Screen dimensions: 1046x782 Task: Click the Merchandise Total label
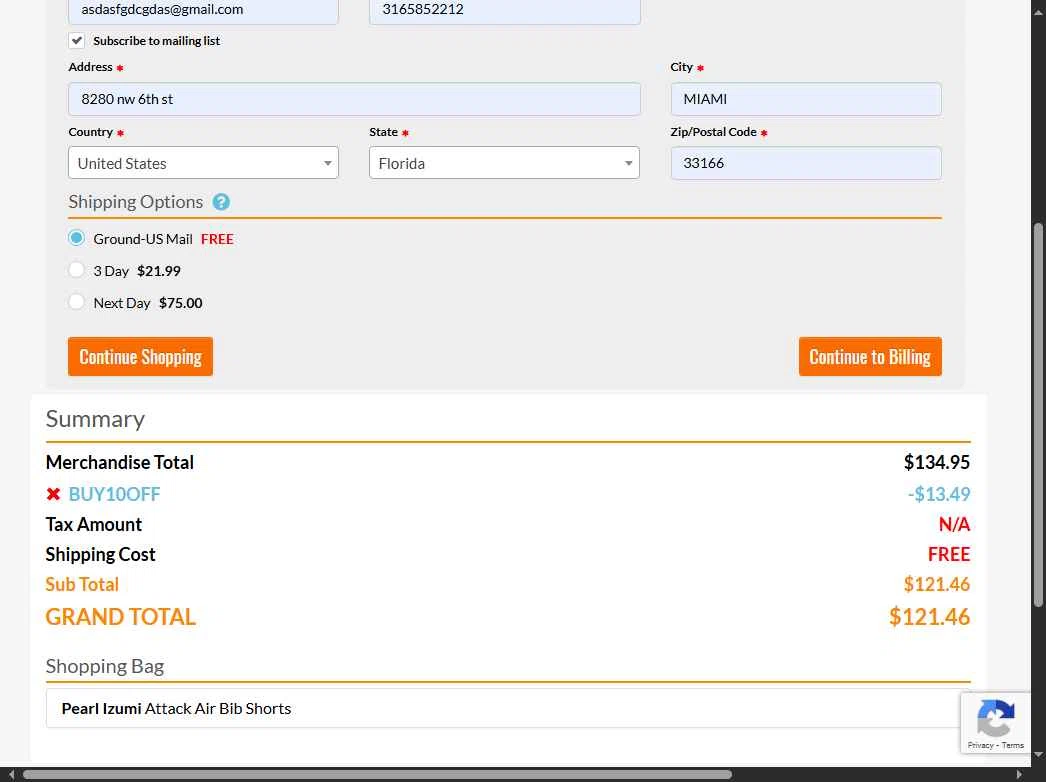pos(120,462)
